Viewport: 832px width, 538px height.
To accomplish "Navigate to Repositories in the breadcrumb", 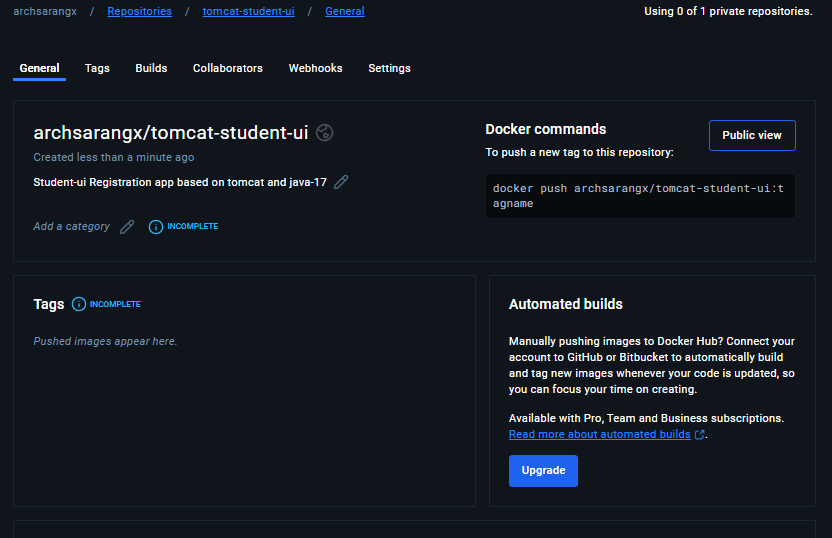I will tap(139, 11).
